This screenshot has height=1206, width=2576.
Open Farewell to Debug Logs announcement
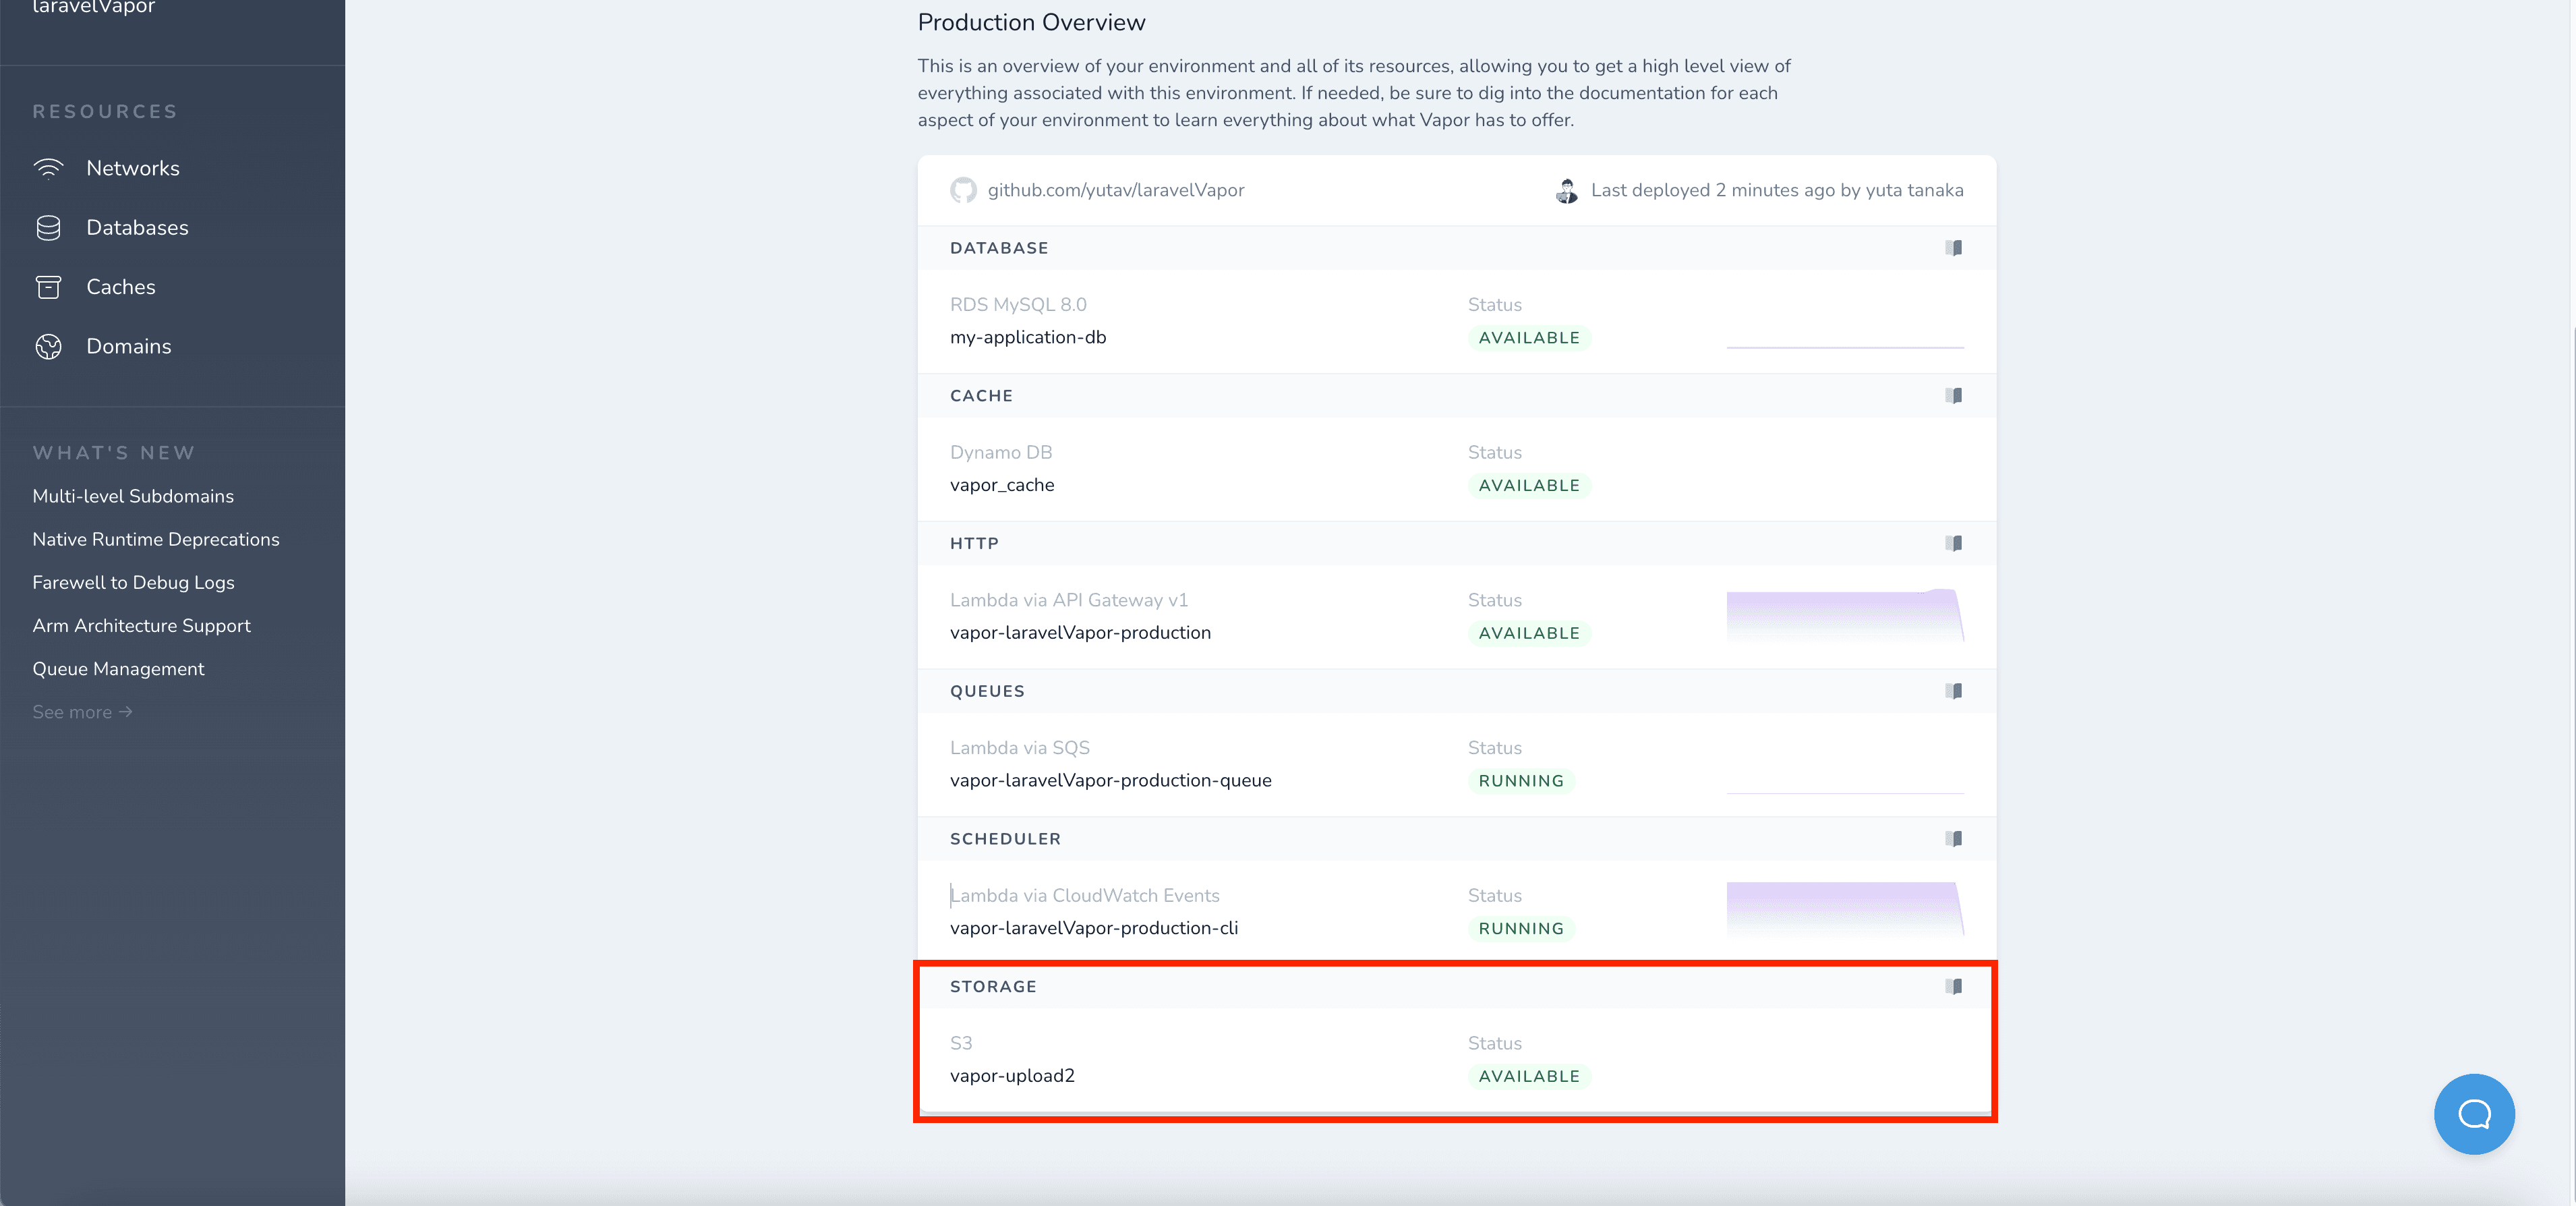(x=133, y=582)
